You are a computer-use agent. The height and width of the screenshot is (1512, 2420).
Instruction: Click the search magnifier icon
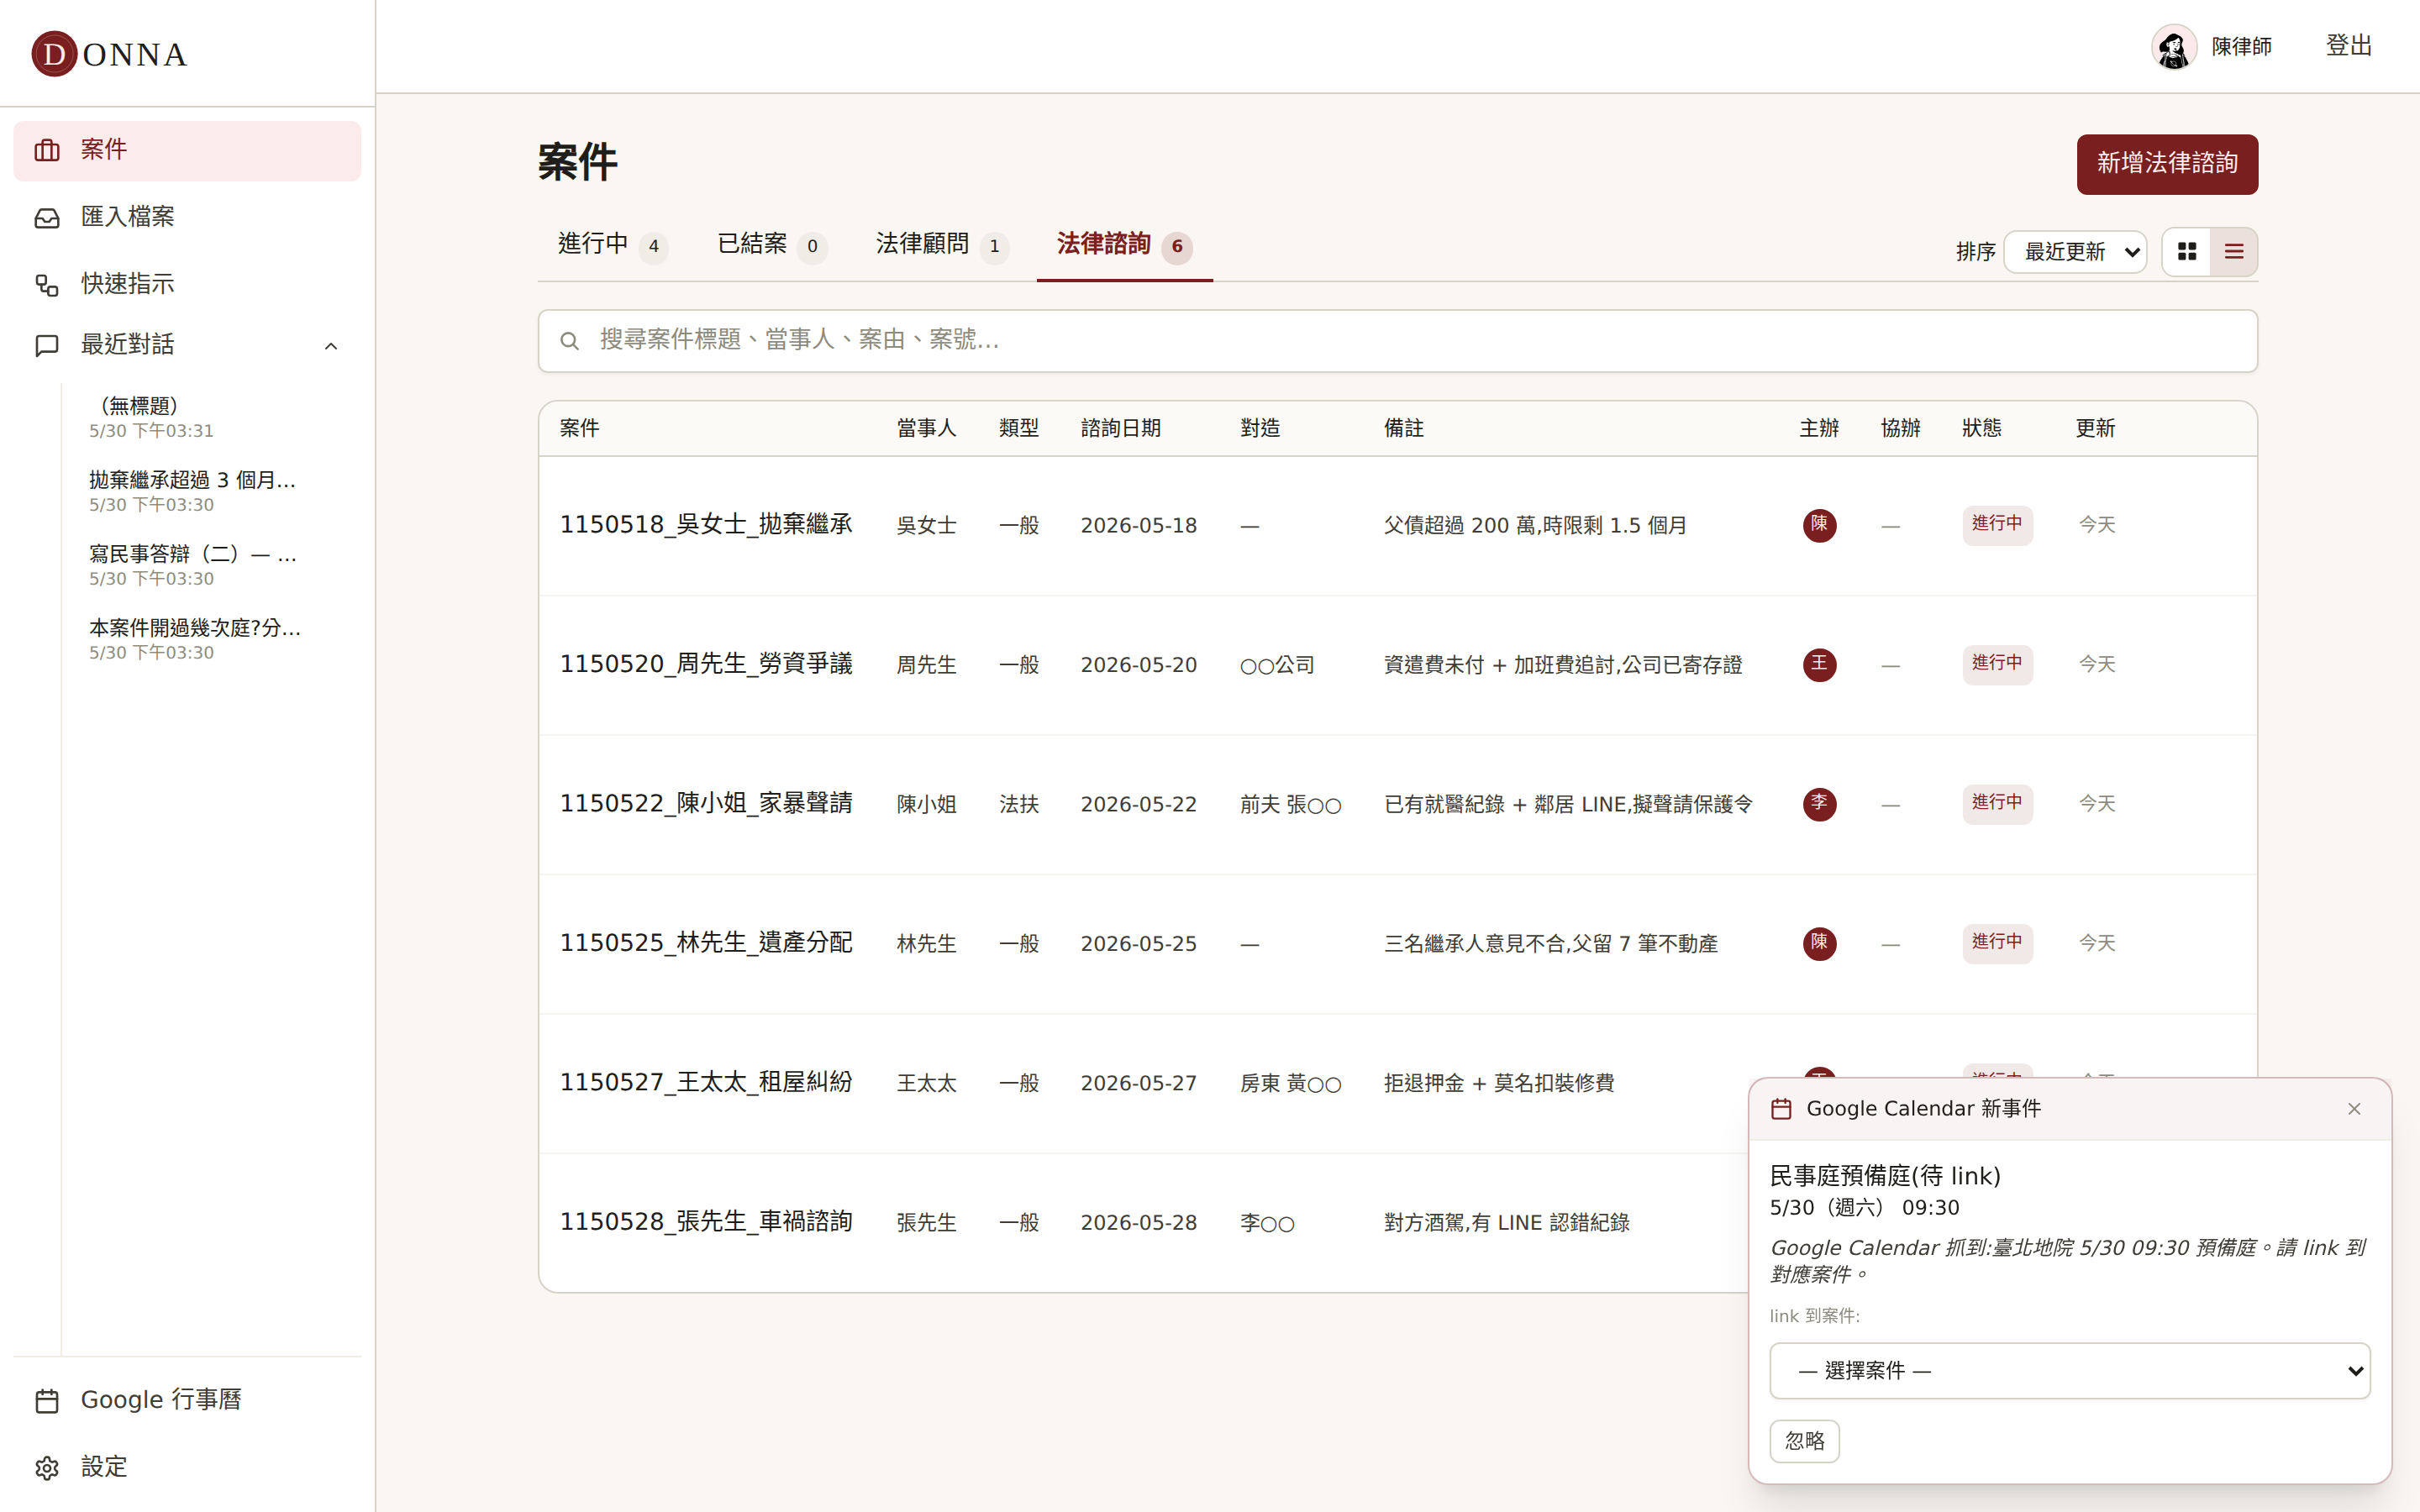pos(569,341)
